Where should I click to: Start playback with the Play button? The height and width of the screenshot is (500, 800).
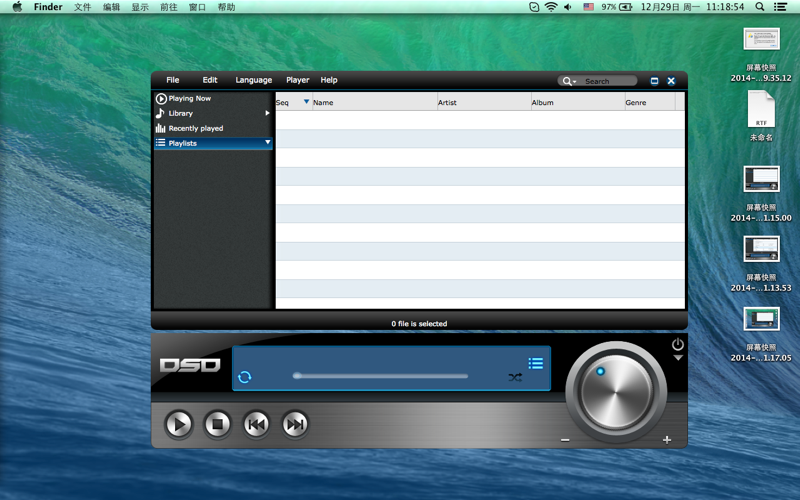[x=179, y=424]
